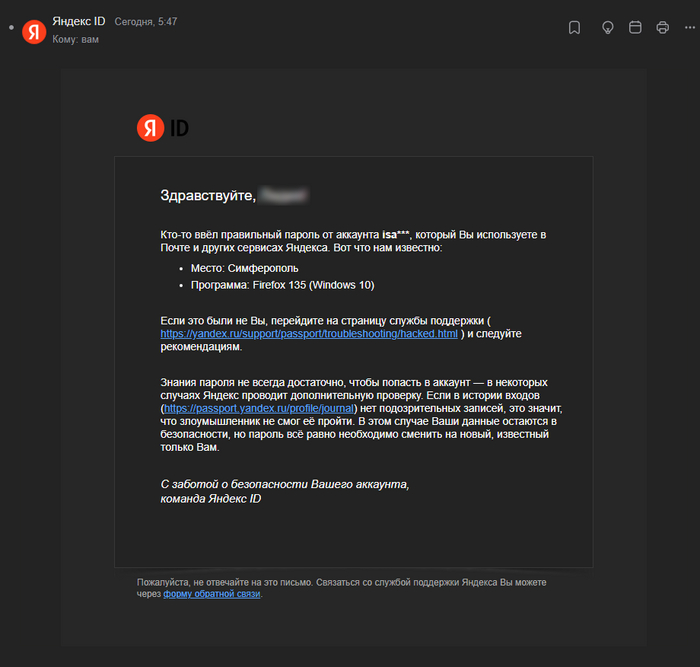Open the three-dot more actions menu

click(x=689, y=28)
